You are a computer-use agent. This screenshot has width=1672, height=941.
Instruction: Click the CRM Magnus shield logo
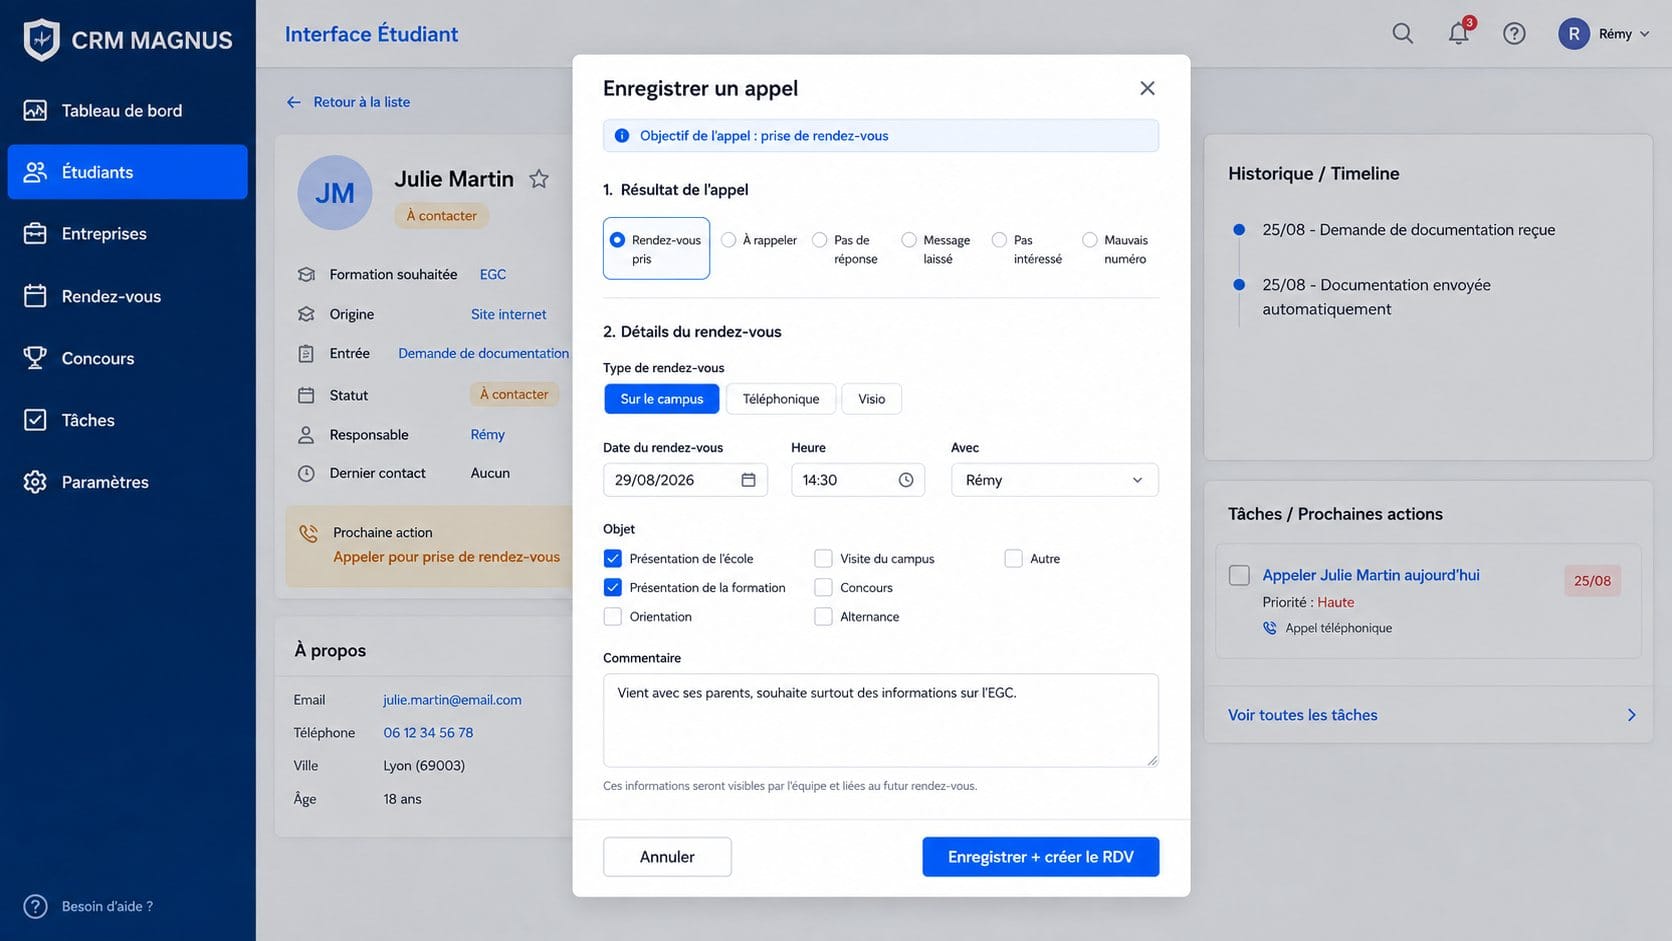tap(41, 40)
